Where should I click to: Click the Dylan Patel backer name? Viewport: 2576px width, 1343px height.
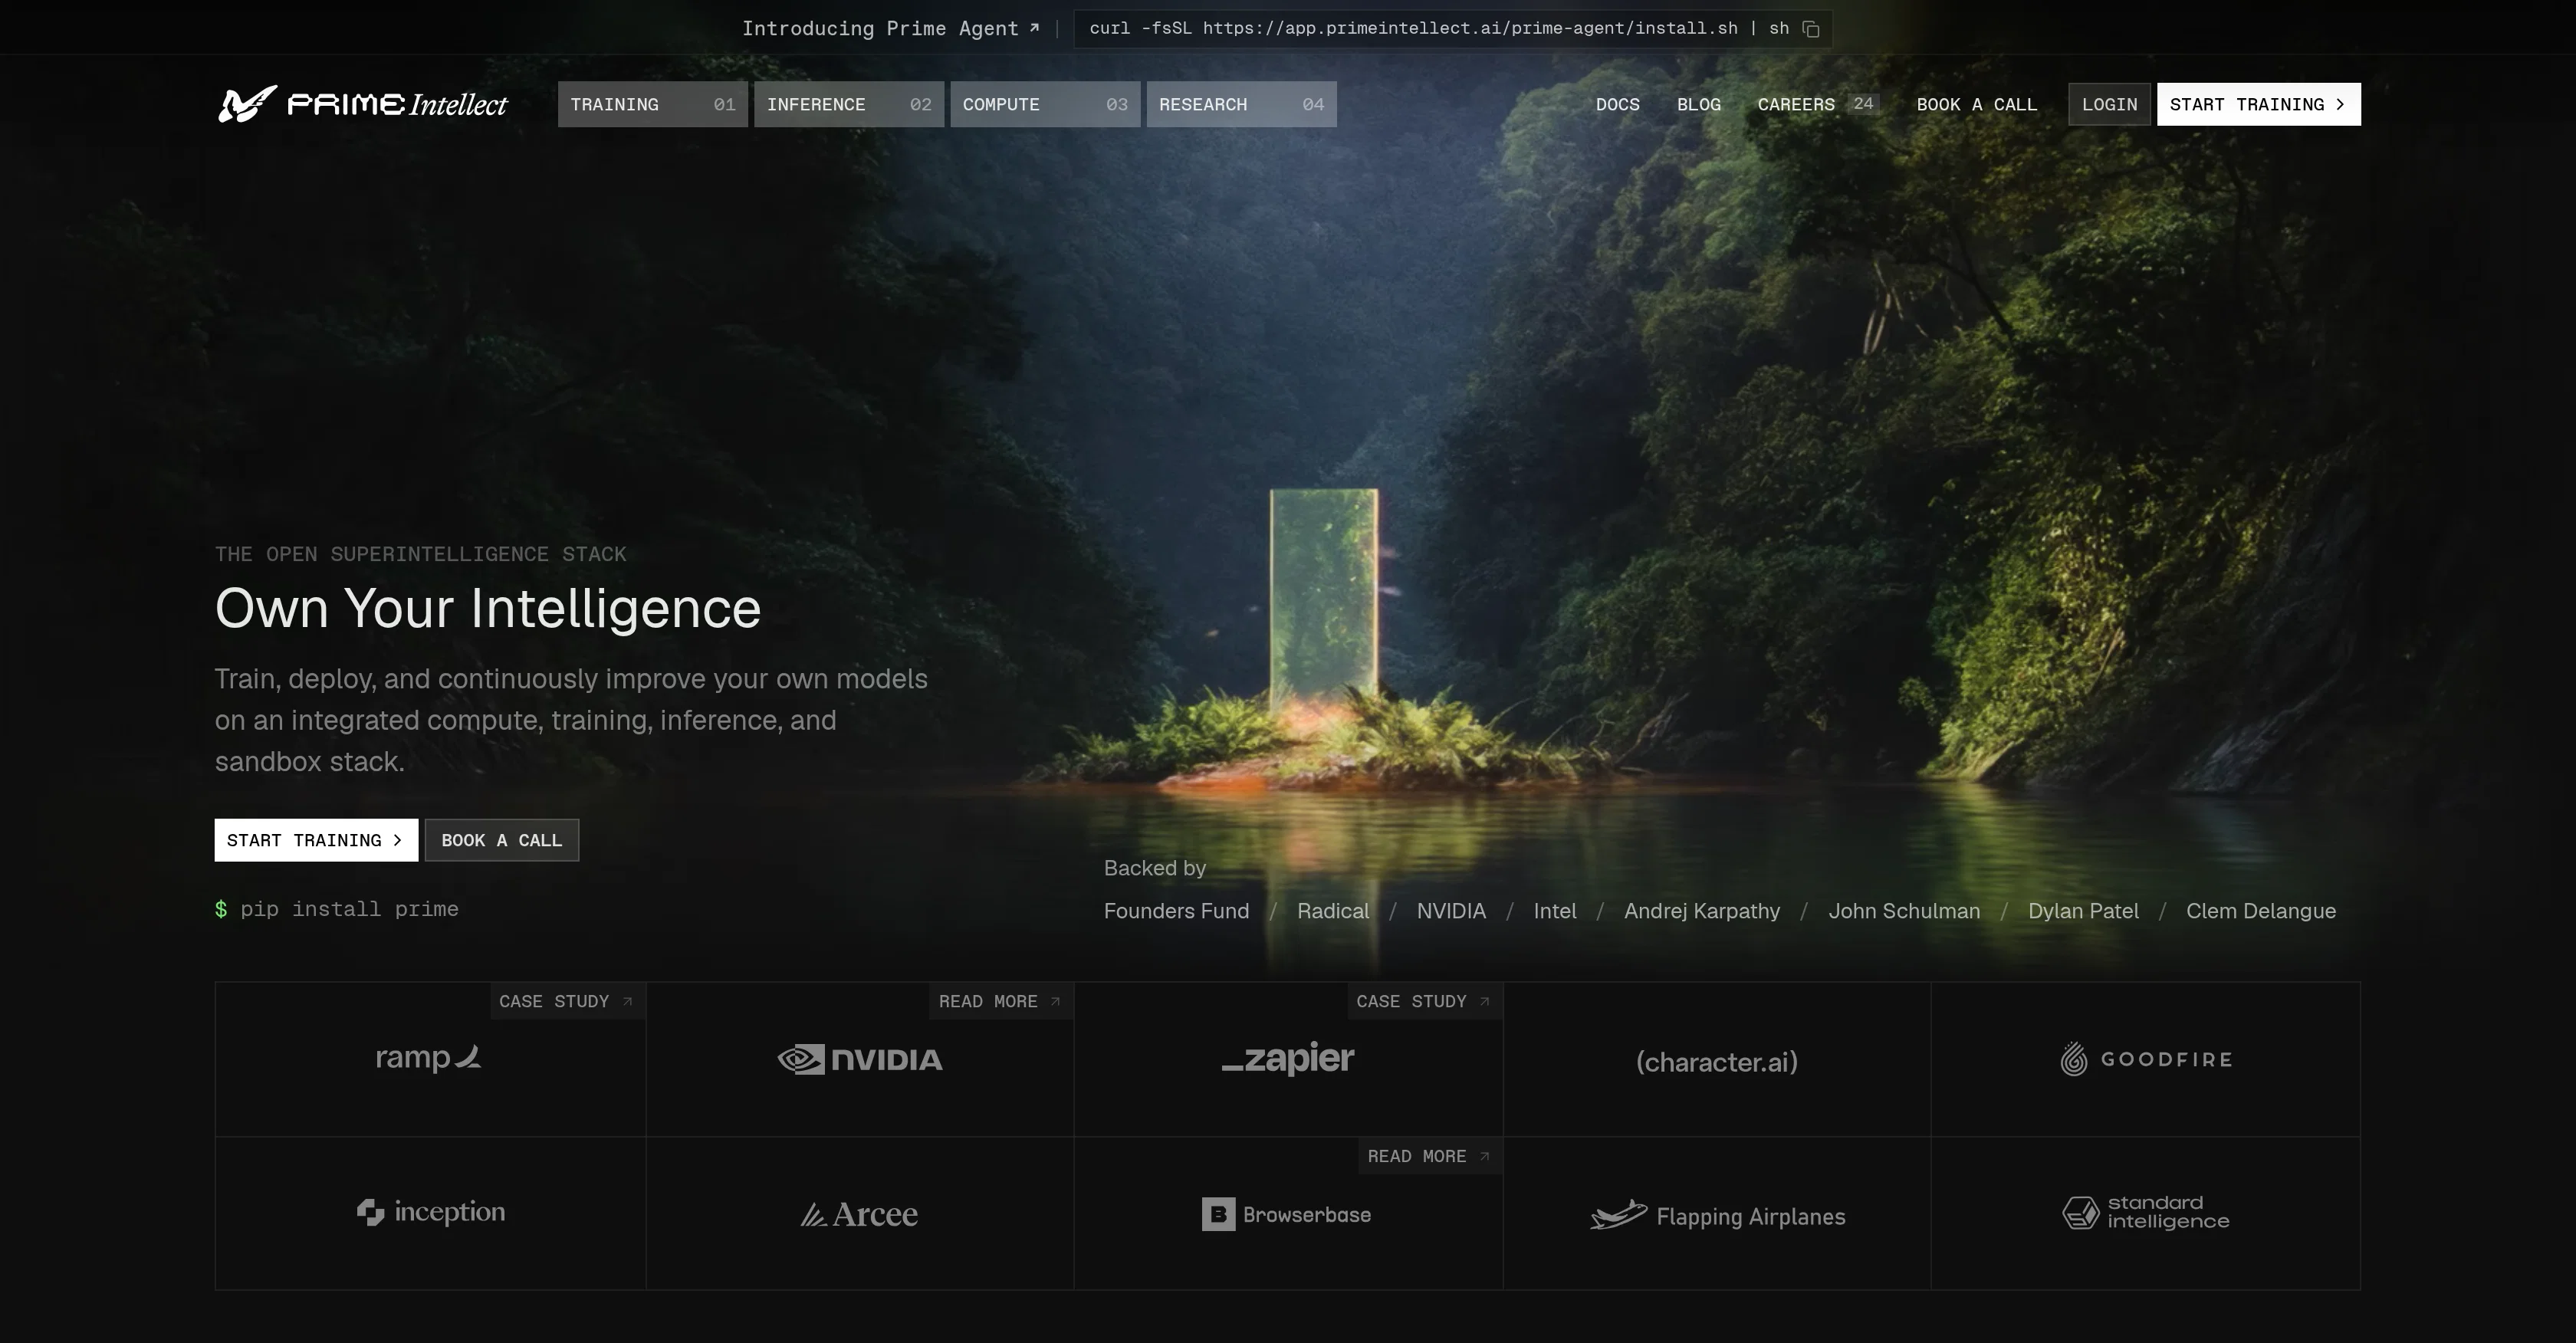[x=2083, y=911]
